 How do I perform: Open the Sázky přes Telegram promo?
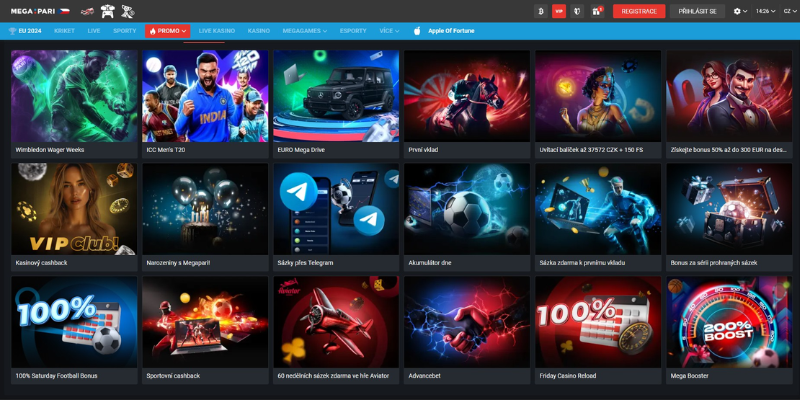(336, 217)
